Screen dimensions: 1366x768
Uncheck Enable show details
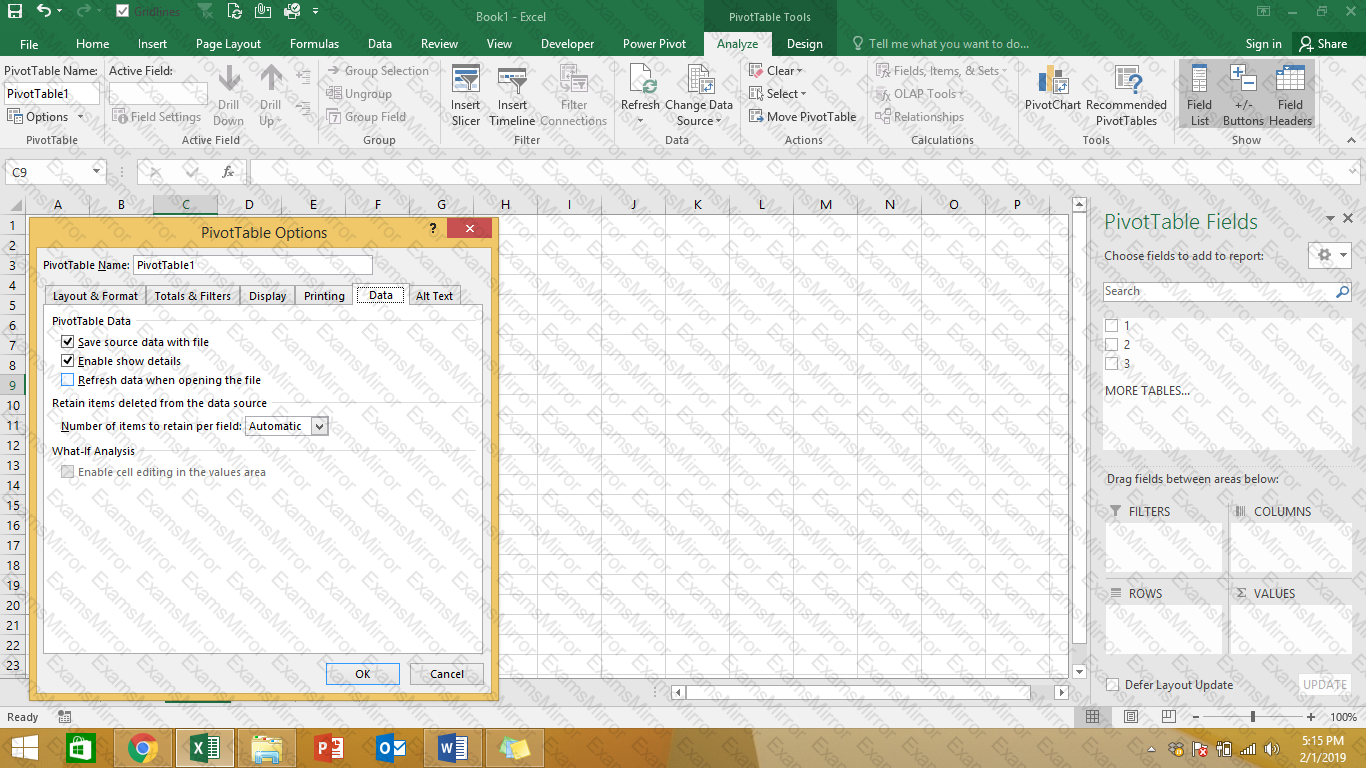coord(68,361)
